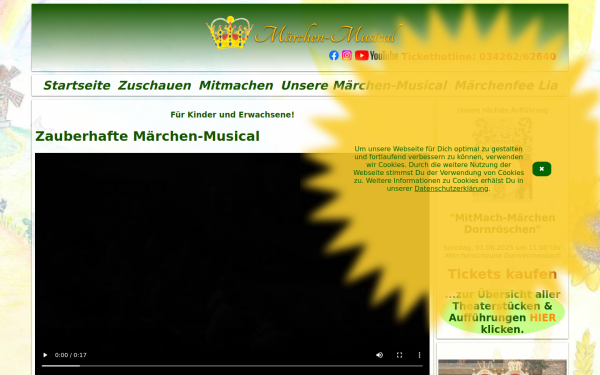Click the Zauberhafte Märchen-Musical heading

pyautogui.click(x=147, y=136)
